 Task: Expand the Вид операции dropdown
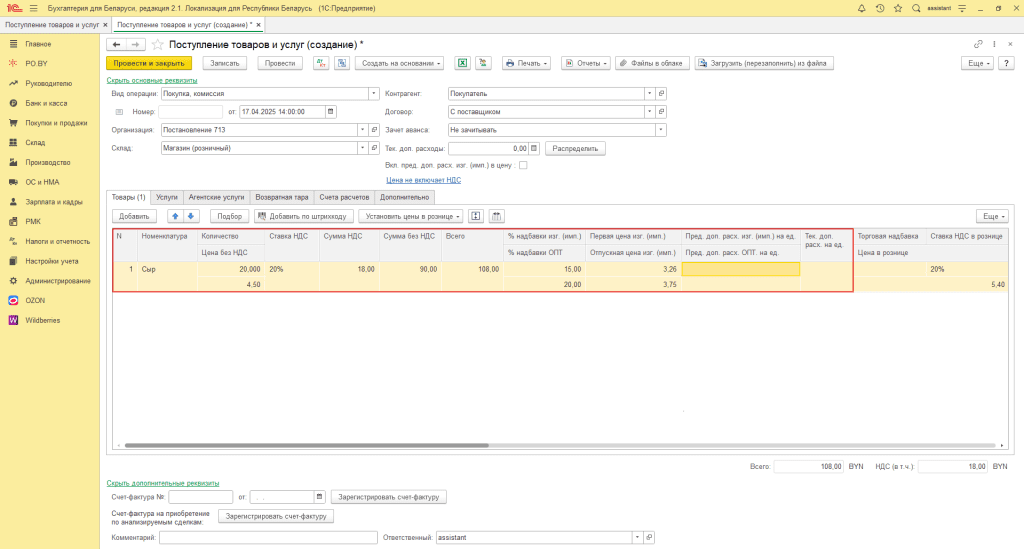374,93
